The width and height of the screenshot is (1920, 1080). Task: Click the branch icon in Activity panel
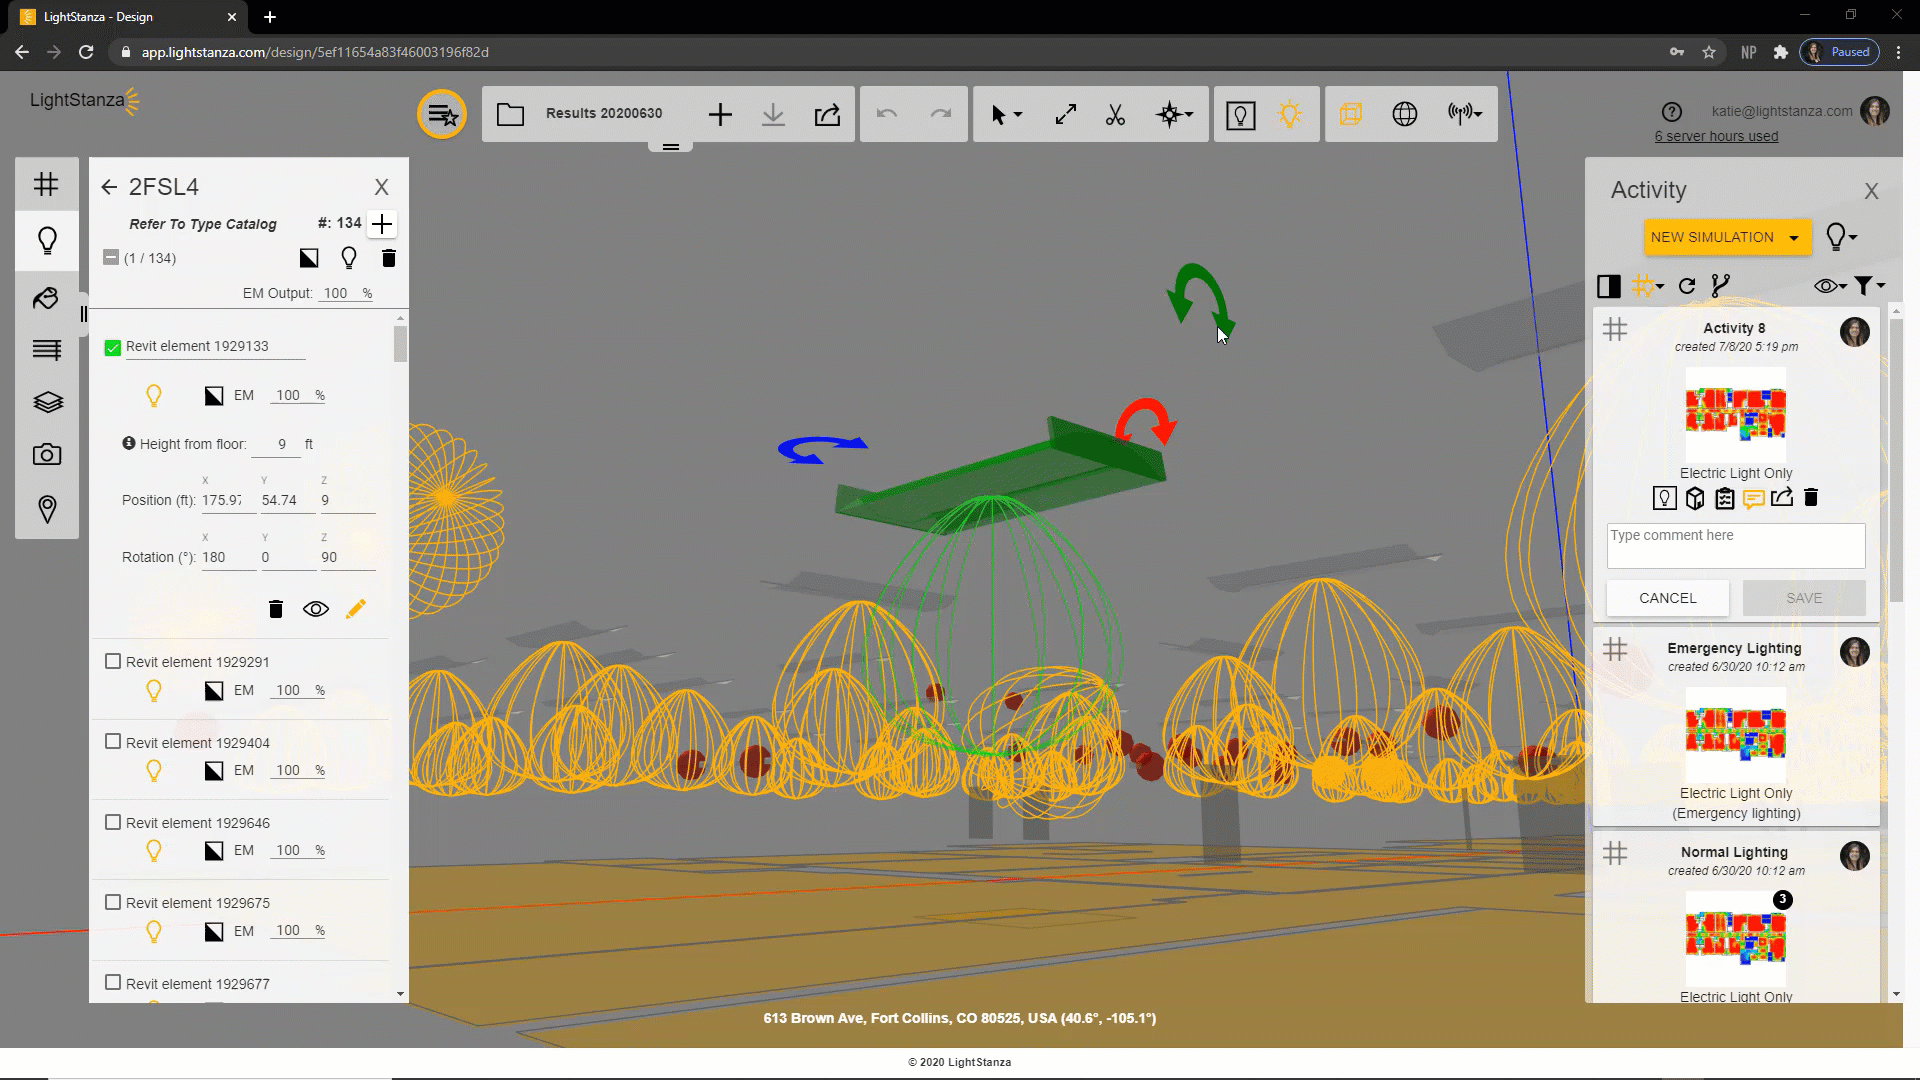1720,286
